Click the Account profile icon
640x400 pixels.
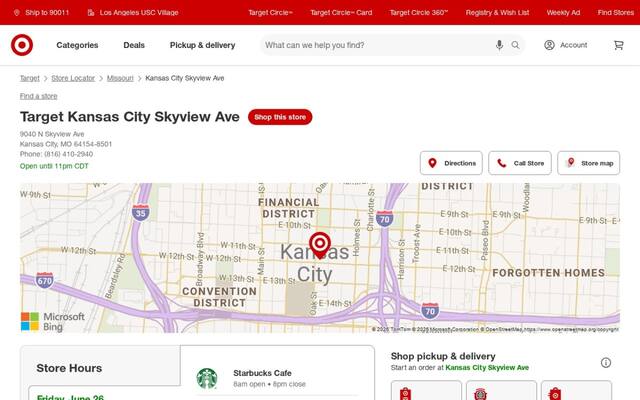pyautogui.click(x=549, y=45)
